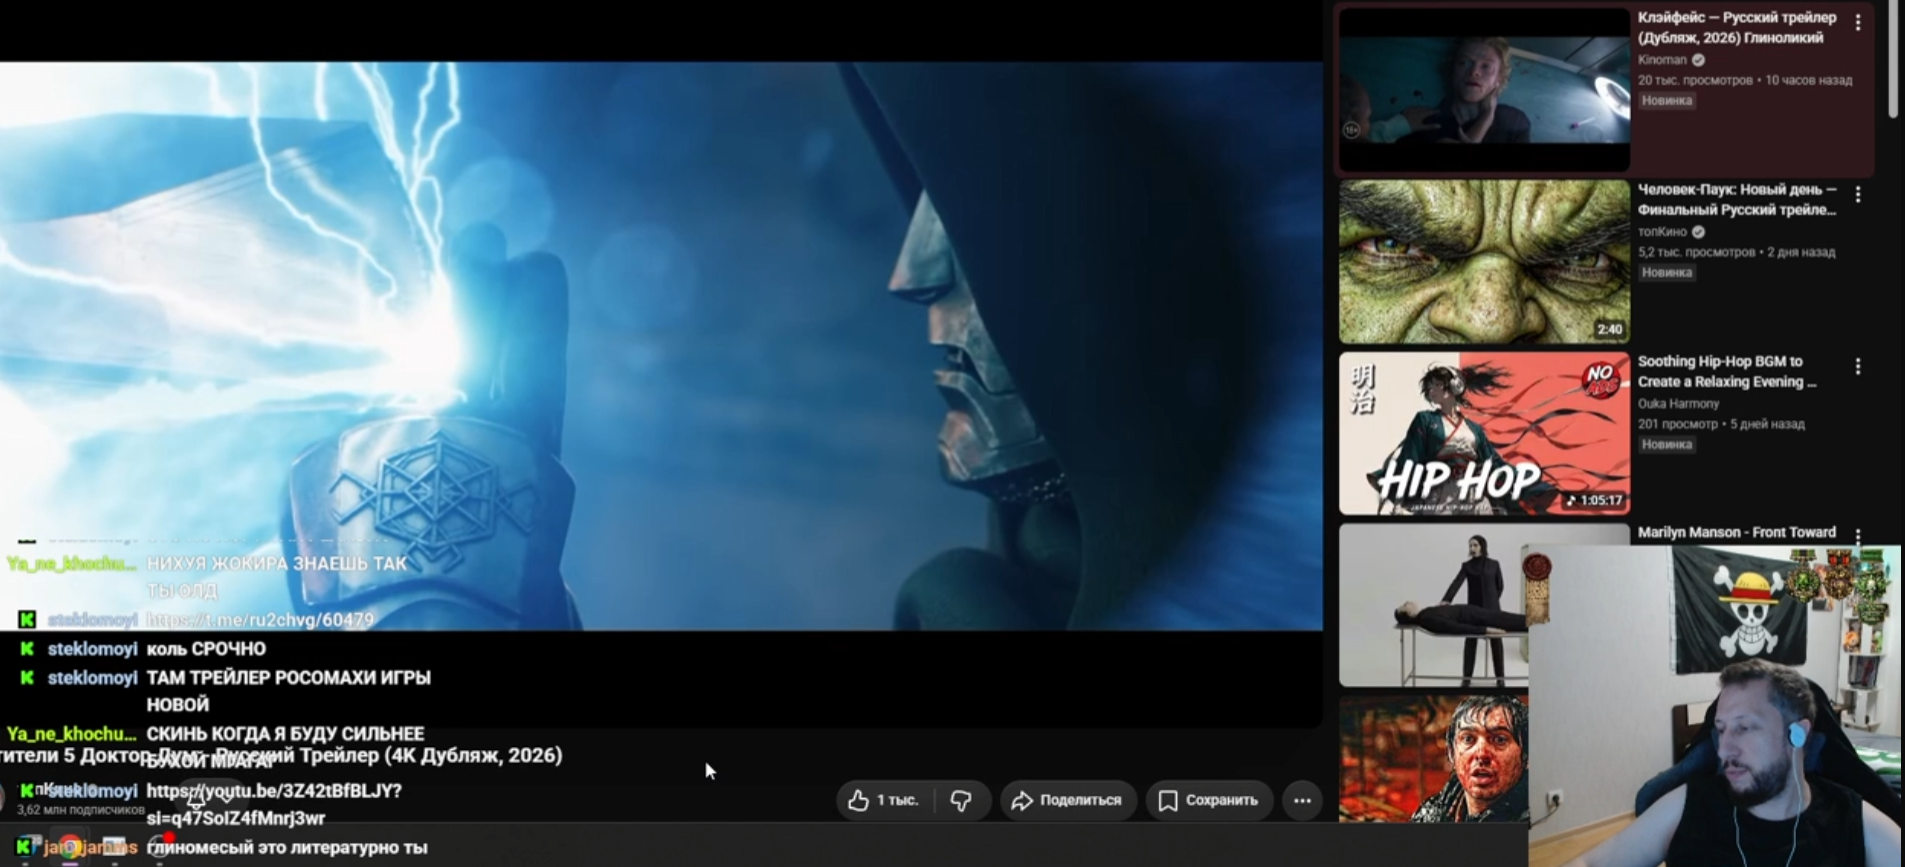
Task: Select username steklomoyi beside 'ТАМ ТРЕЙЛЕР РОСОМАХИ'
Action: pos(92,678)
